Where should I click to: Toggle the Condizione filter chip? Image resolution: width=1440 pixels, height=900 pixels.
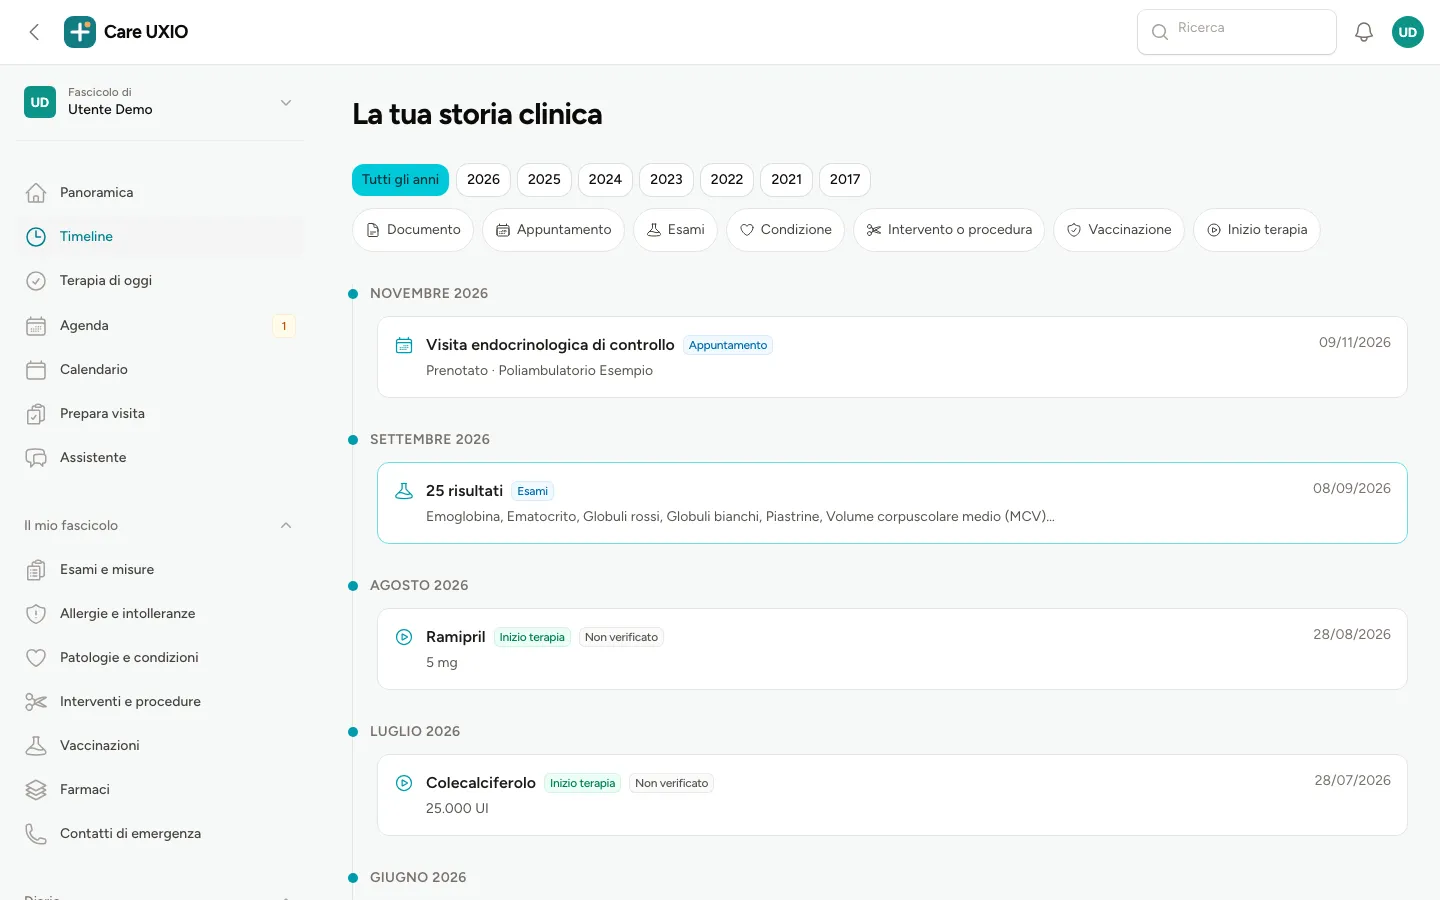(785, 230)
